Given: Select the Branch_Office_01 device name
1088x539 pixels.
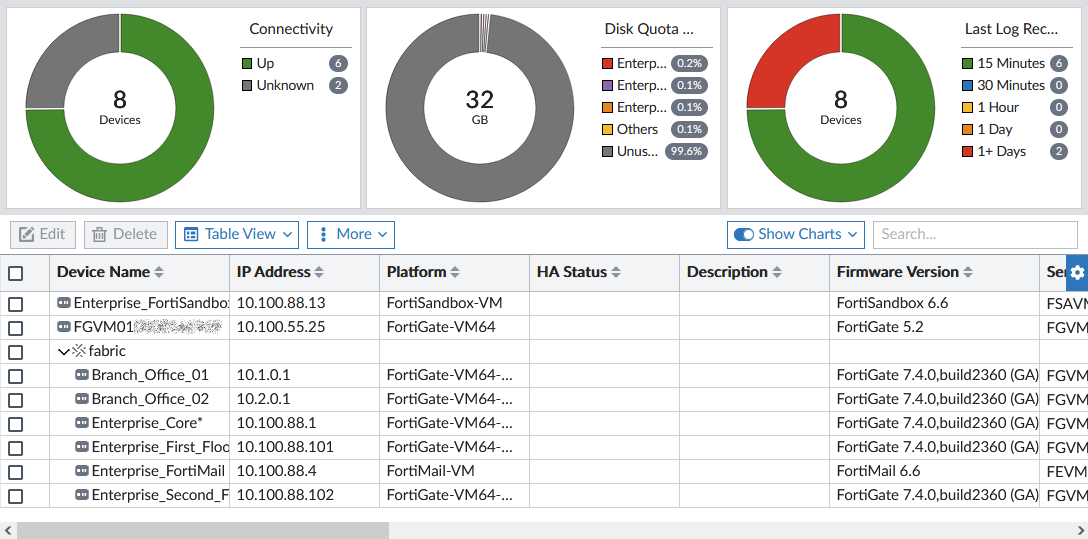Looking at the screenshot, I should [x=150, y=375].
